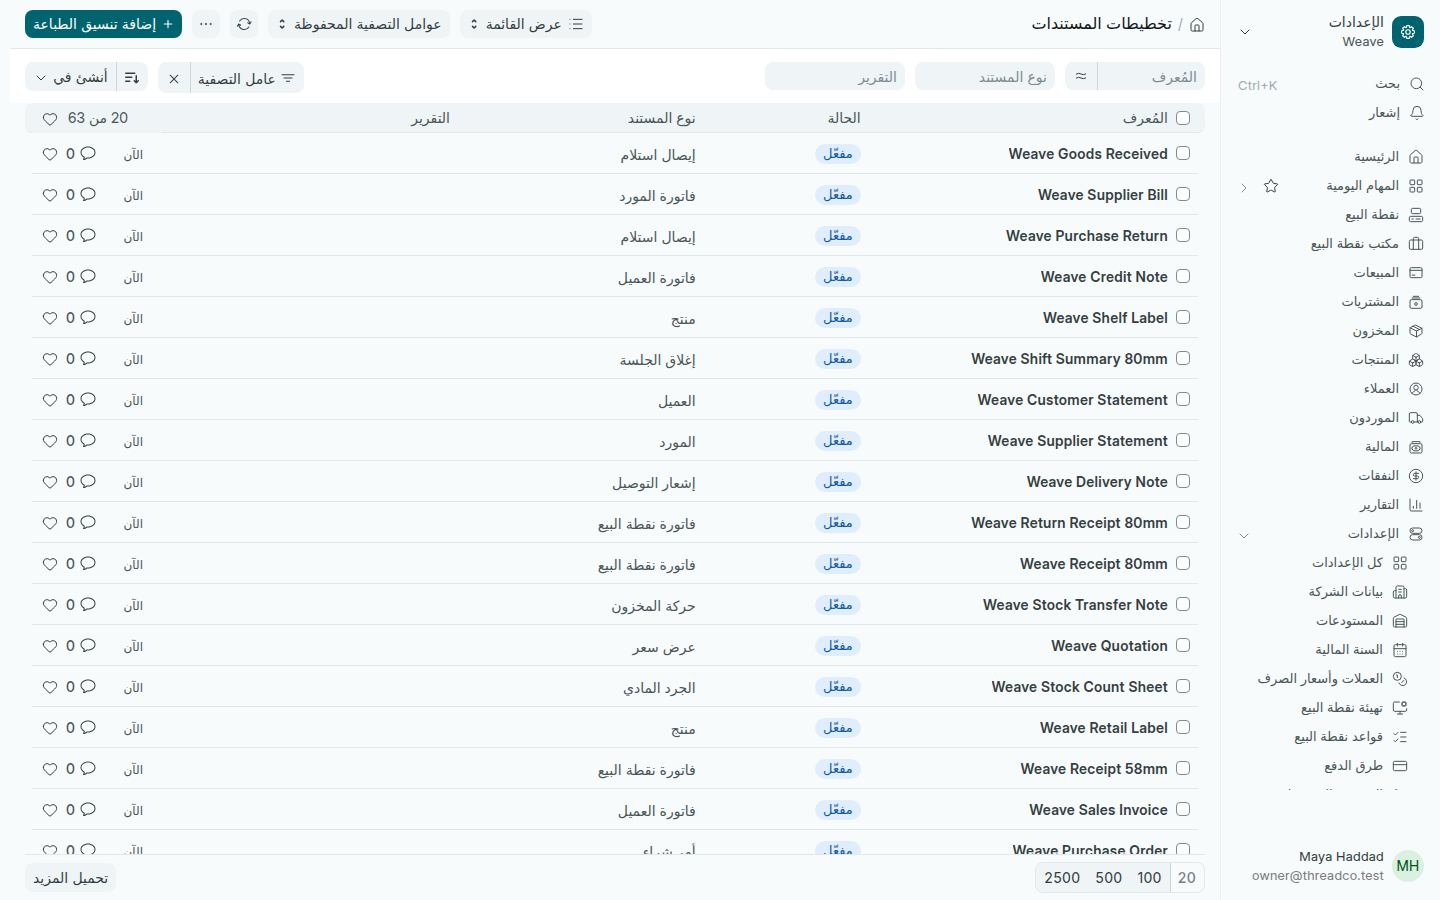
Task: Open the عرض القائمة view dropdown
Action: pos(526,24)
